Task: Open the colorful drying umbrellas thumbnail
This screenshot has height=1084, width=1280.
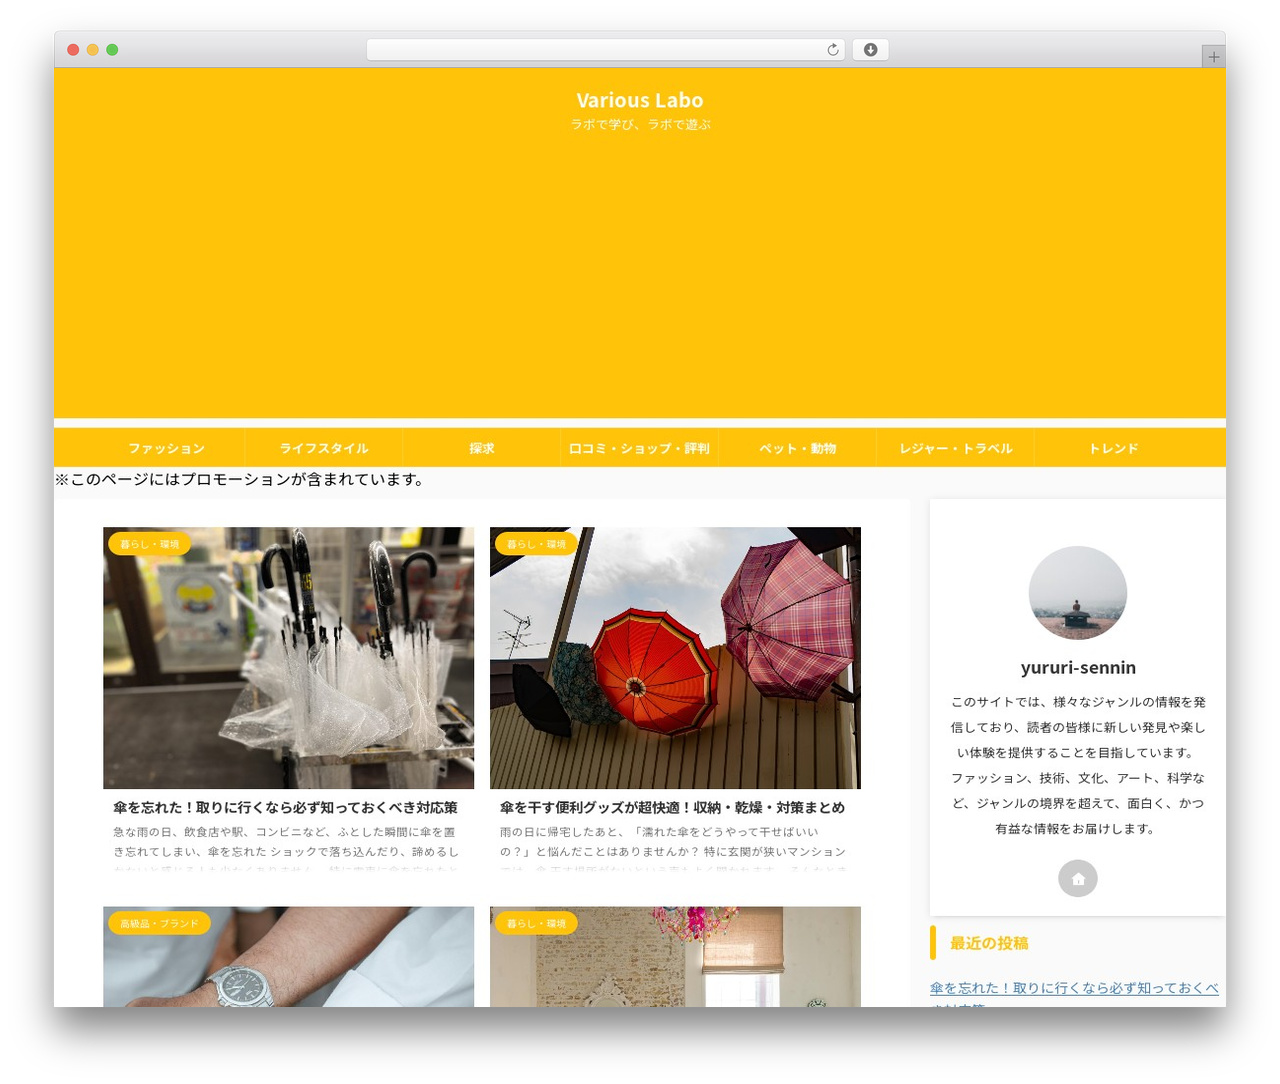Action: (x=675, y=658)
